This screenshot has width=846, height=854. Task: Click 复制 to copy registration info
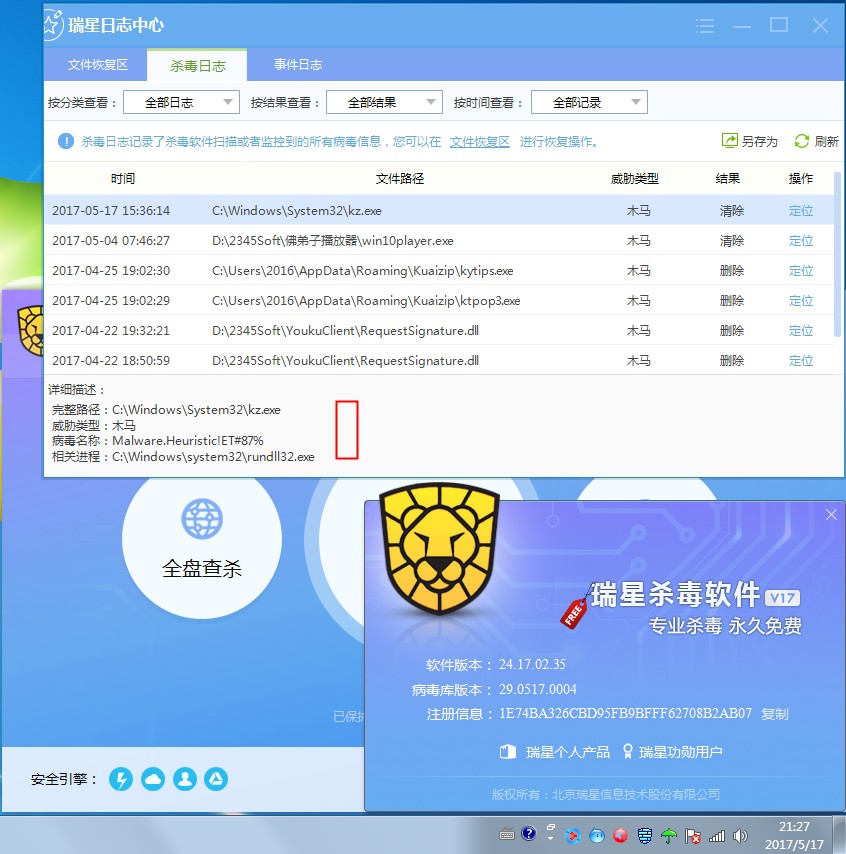tap(775, 713)
